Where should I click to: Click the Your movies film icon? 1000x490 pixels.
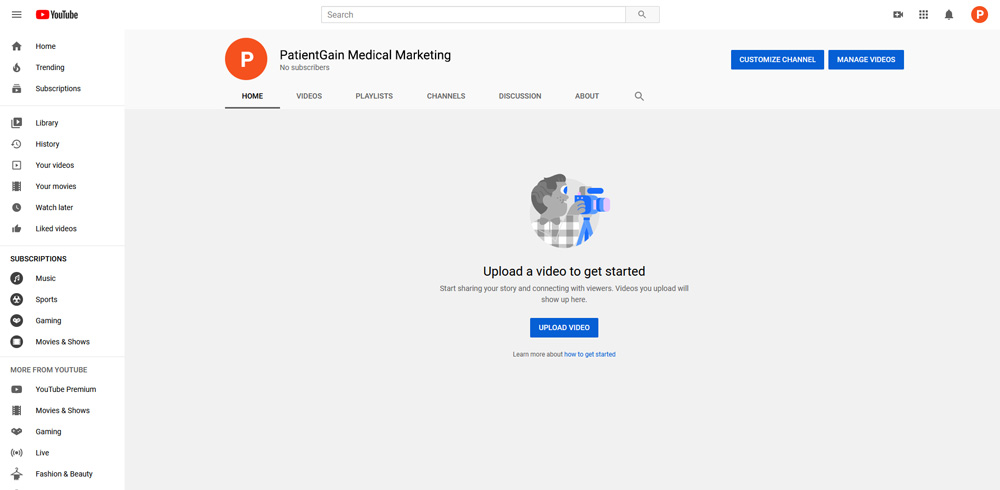pyautogui.click(x=17, y=186)
